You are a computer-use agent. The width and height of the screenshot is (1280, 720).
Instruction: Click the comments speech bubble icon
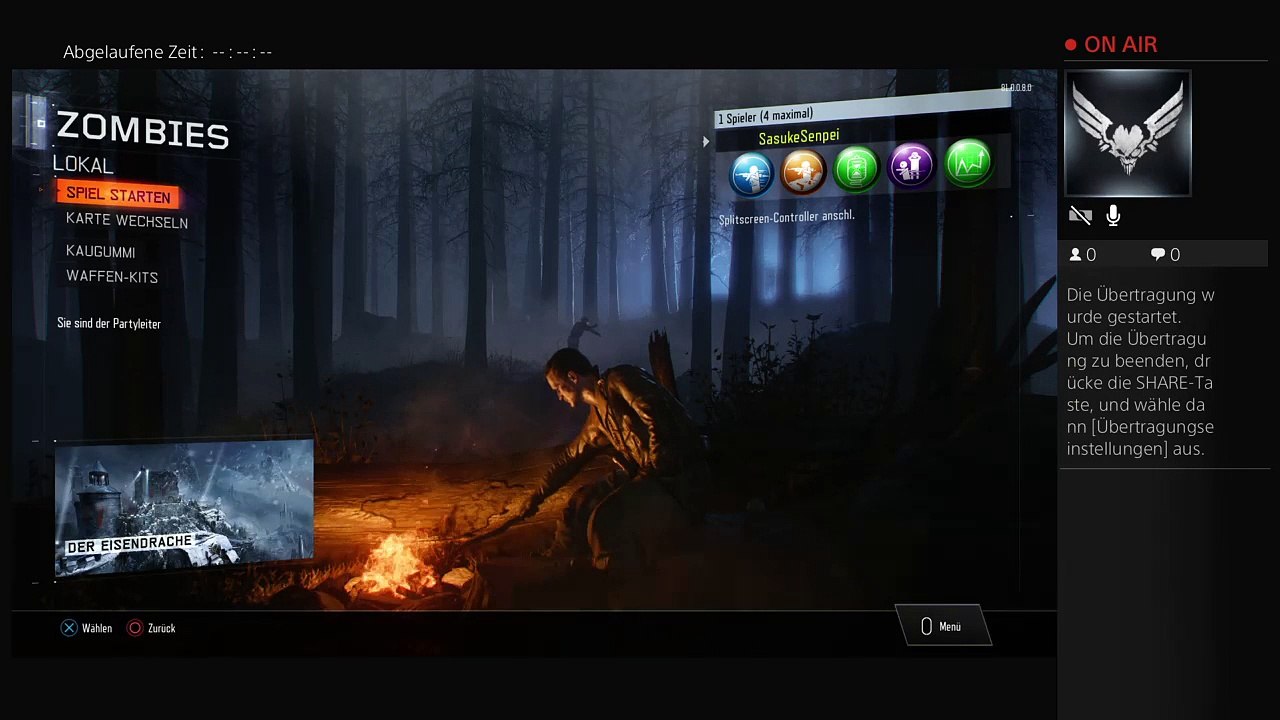click(1158, 255)
